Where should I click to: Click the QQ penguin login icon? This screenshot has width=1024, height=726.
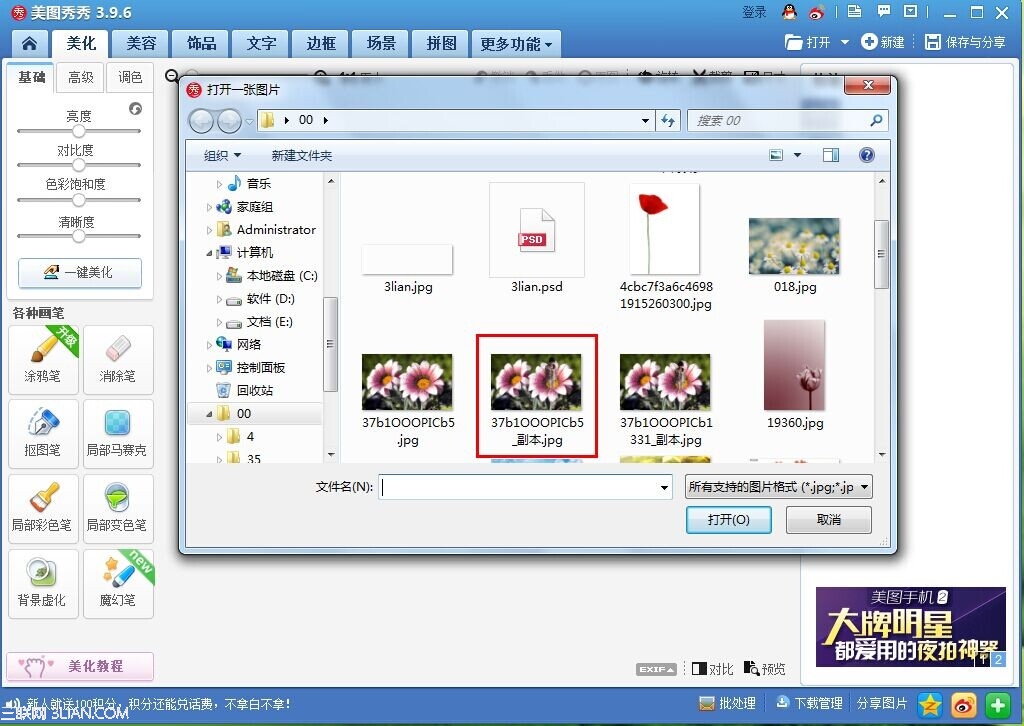(790, 12)
